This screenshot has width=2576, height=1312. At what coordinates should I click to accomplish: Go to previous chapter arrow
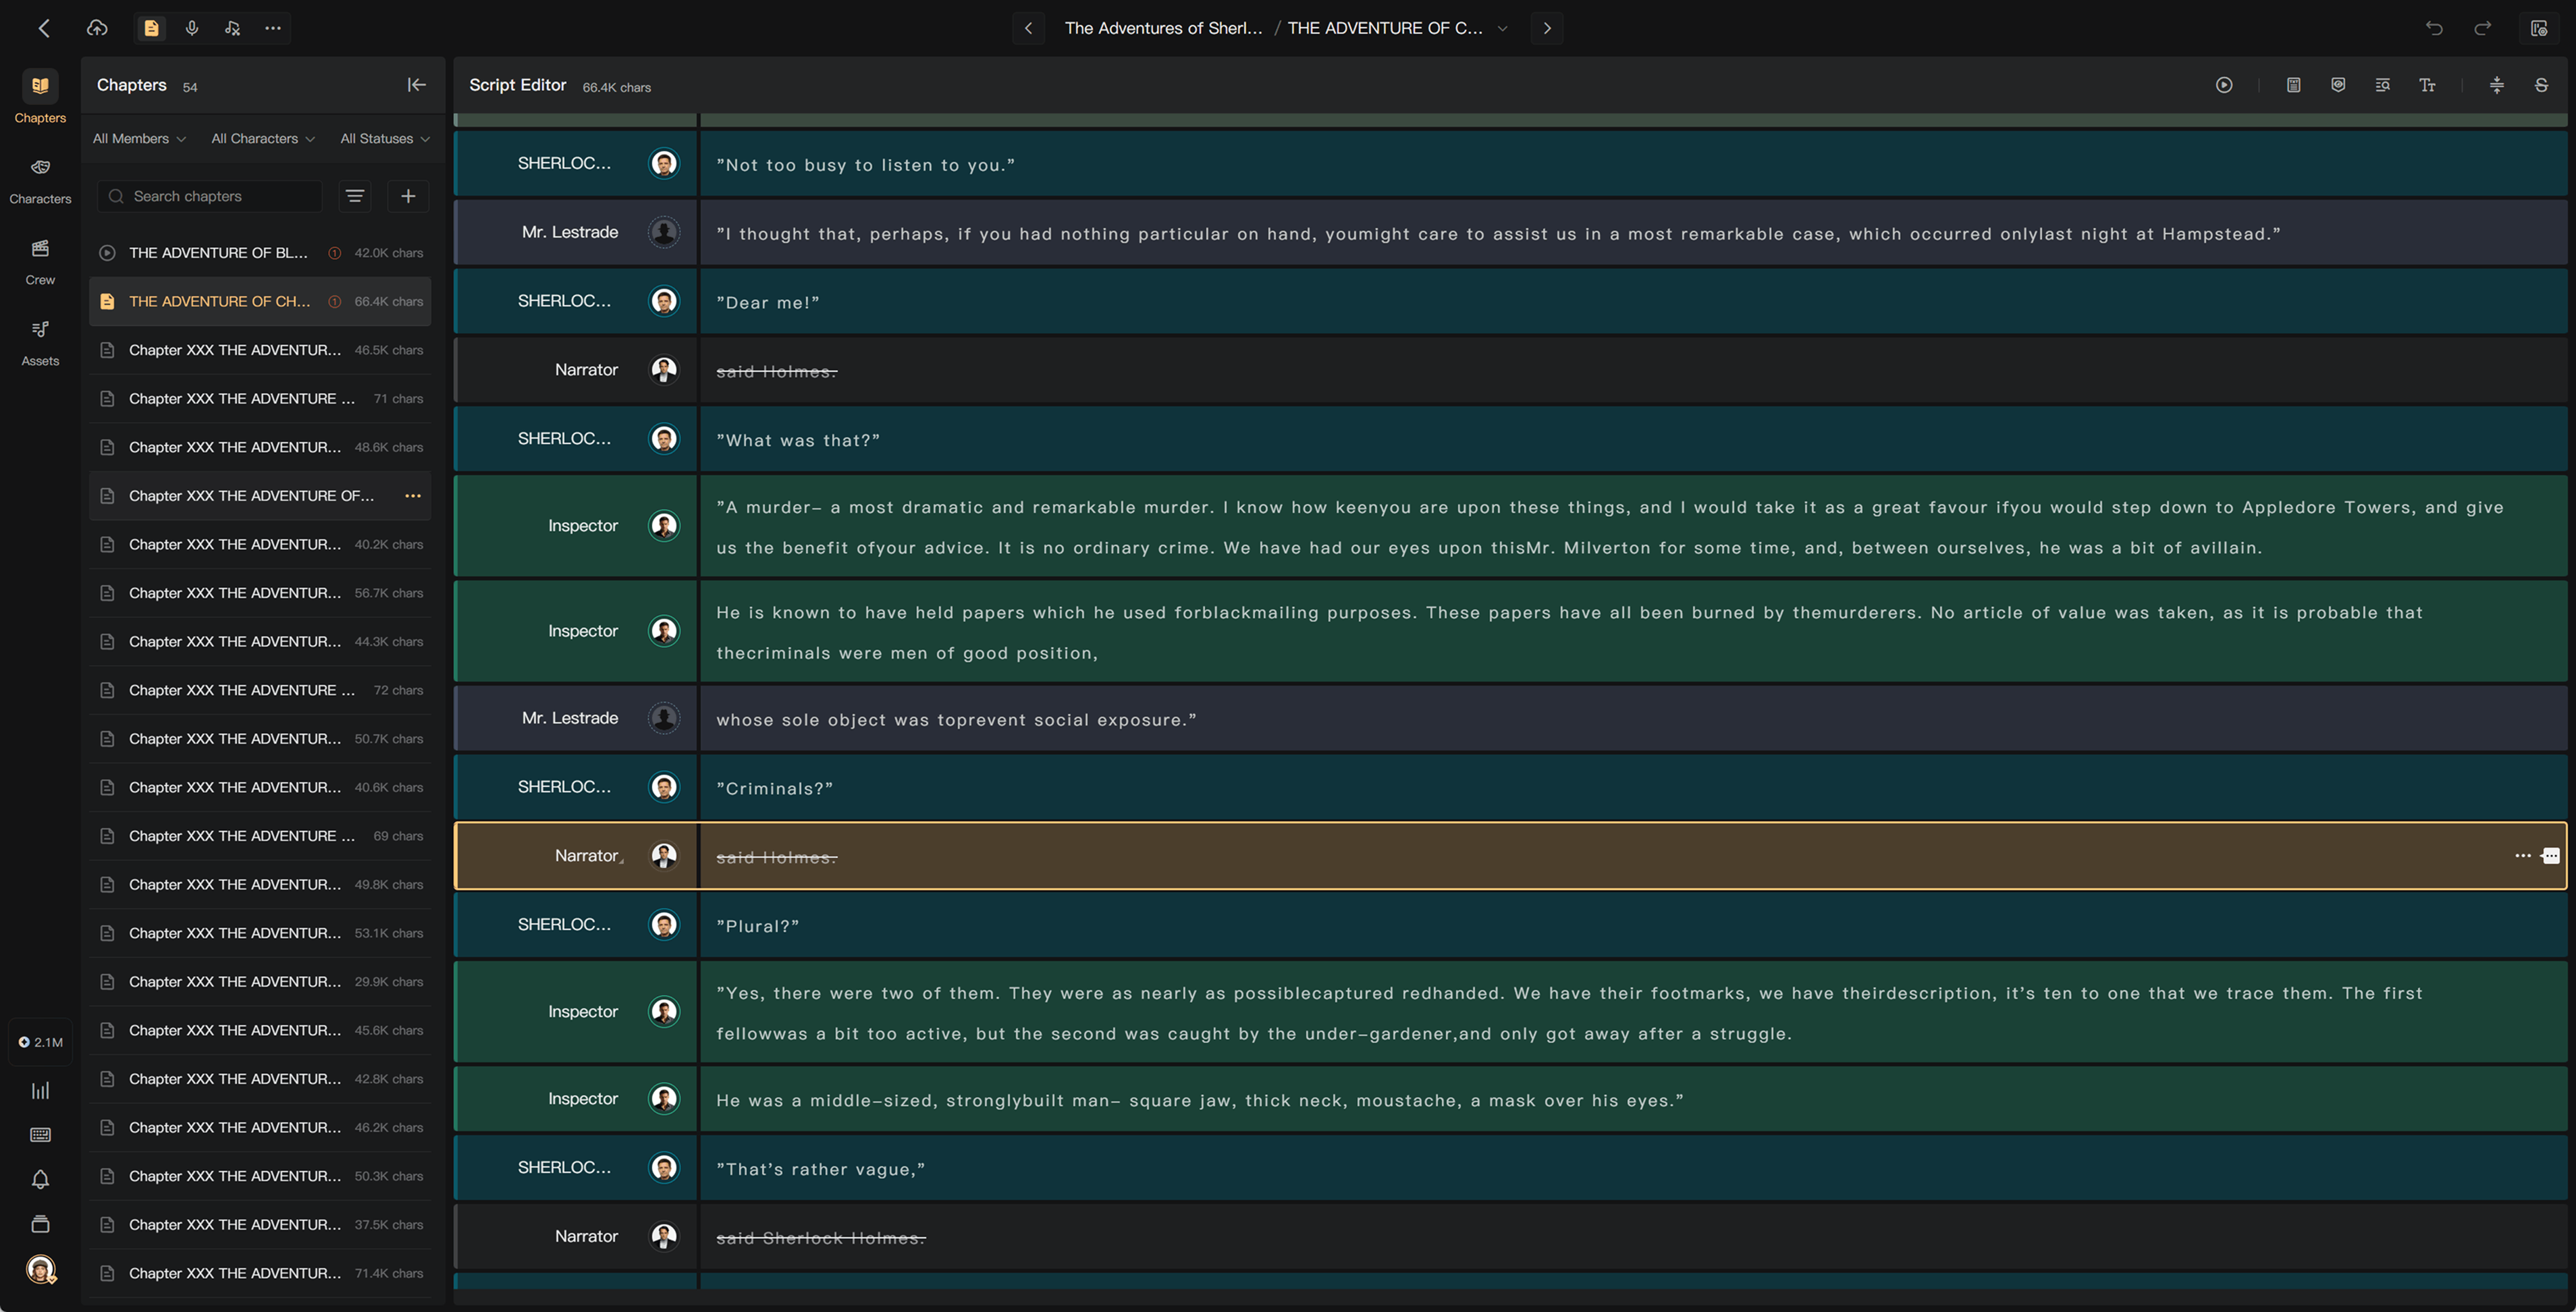pyautogui.click(x=1028, y=28)
